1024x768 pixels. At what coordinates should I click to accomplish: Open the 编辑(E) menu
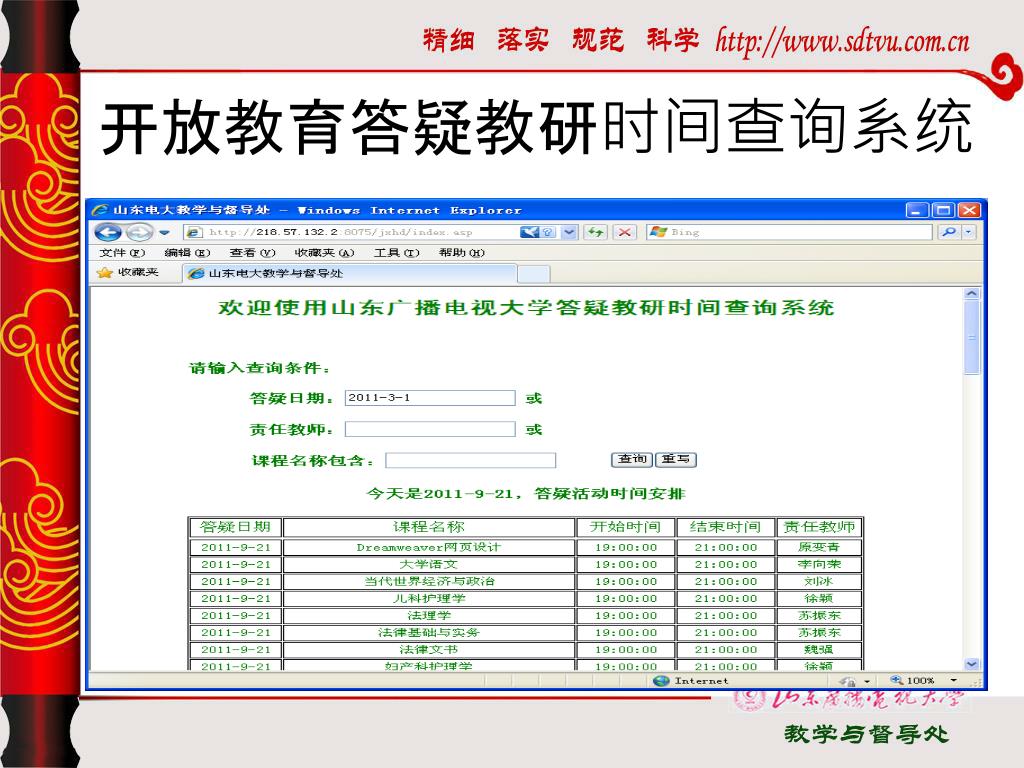point(187,253)
